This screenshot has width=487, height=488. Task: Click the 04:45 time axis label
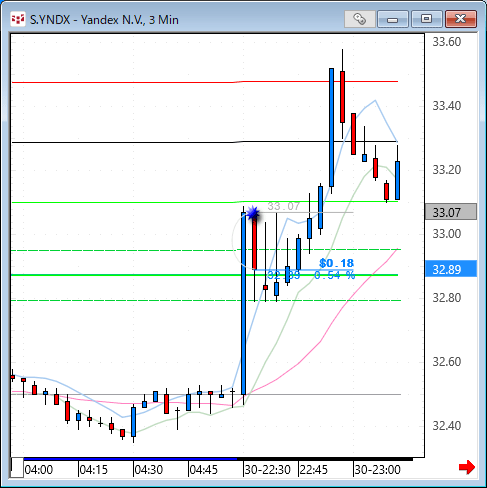click(x=204, y=470)
